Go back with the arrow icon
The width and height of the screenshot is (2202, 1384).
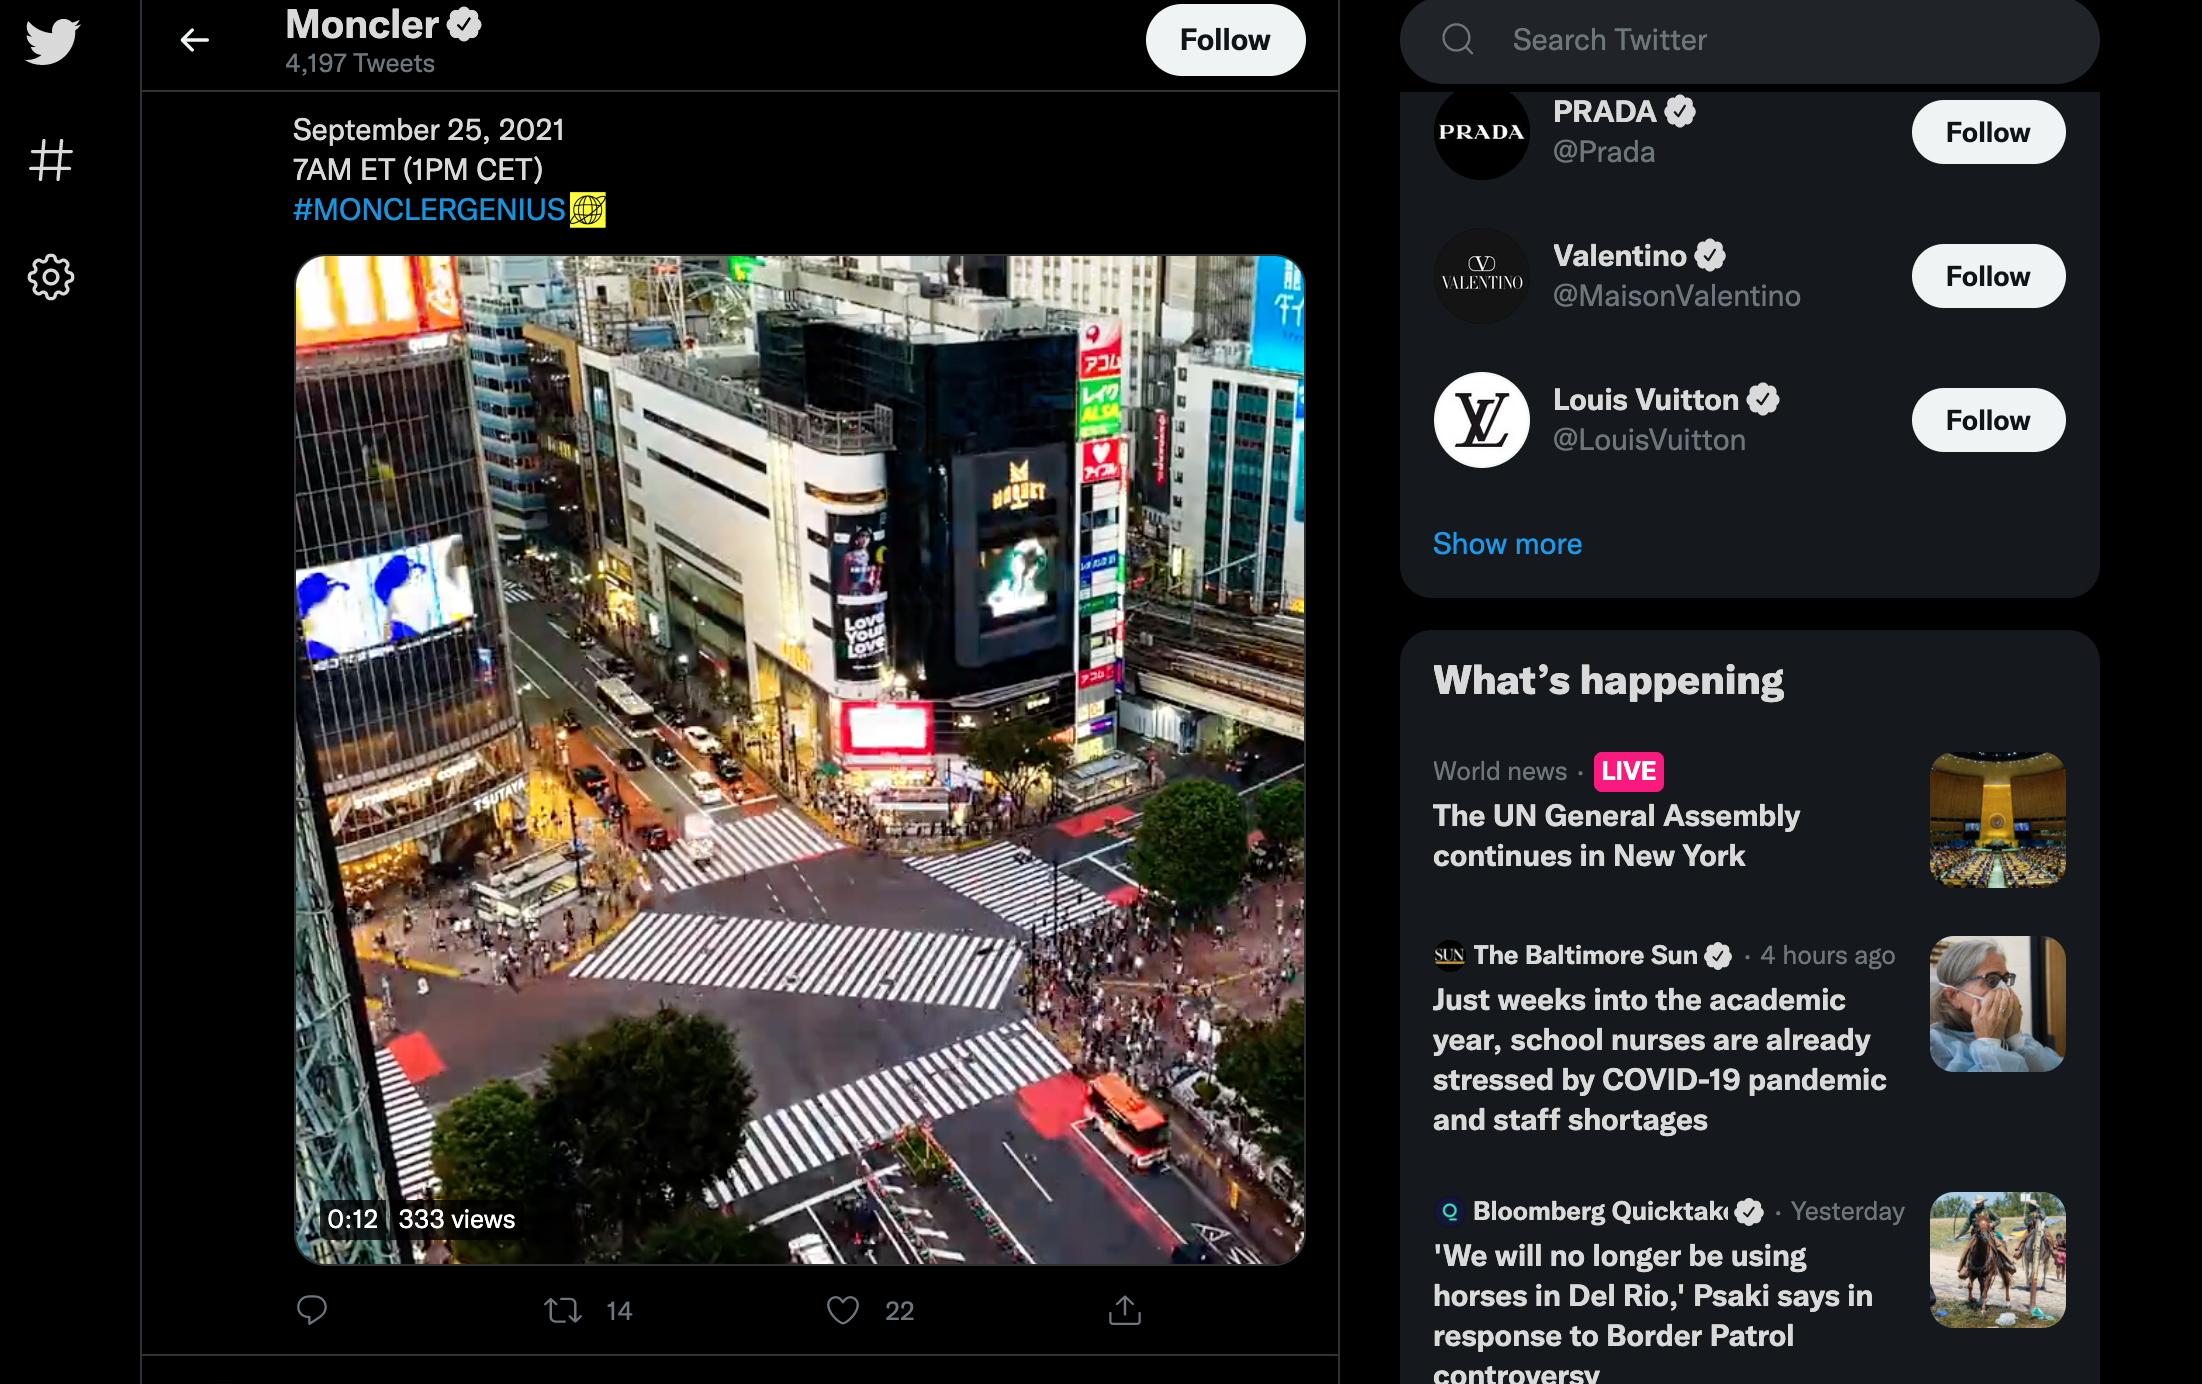point(195,40)
